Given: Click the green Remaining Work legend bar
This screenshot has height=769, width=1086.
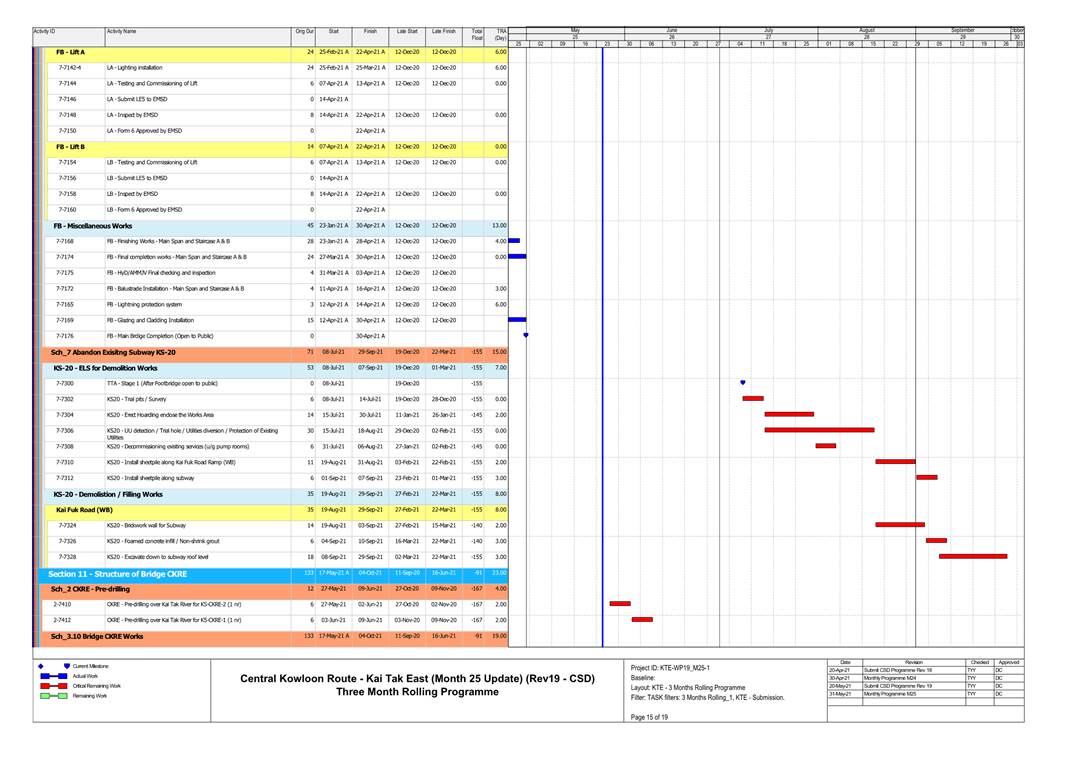Looking at the screenshot, I should pyautogui.click(x=54, y=696).
